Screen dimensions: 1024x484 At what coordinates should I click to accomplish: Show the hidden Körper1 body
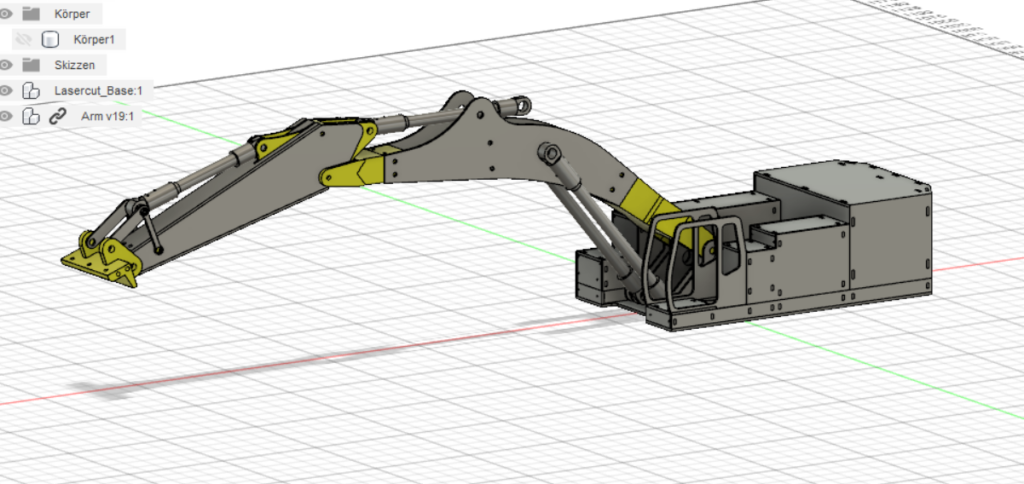pos(23,40)
